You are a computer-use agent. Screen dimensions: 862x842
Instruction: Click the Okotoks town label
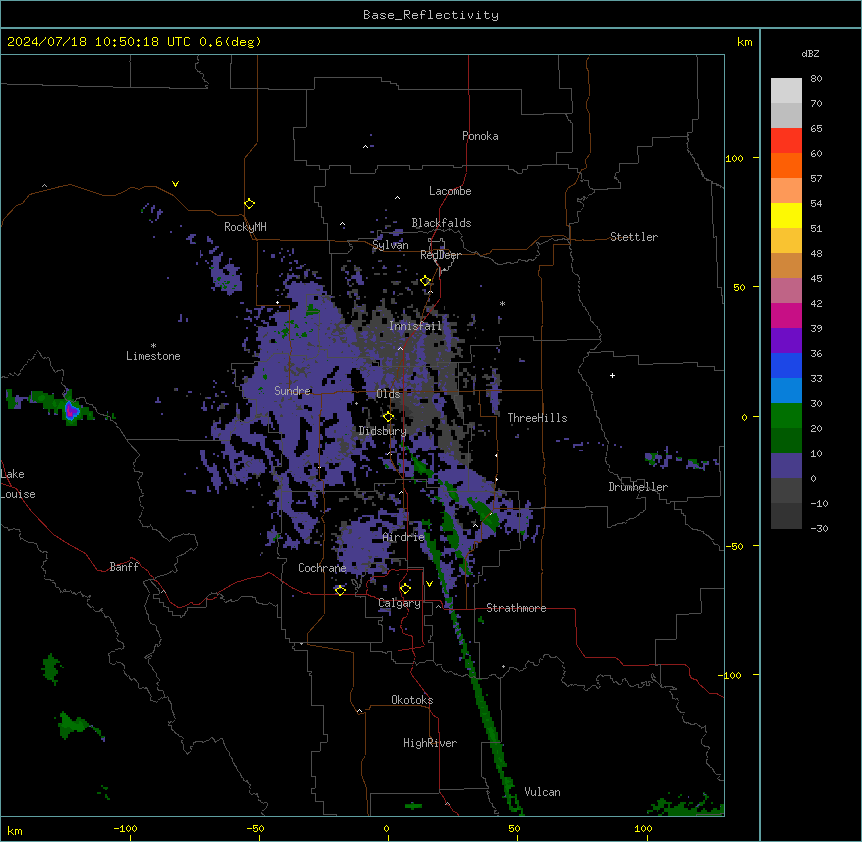coord(412,700)
